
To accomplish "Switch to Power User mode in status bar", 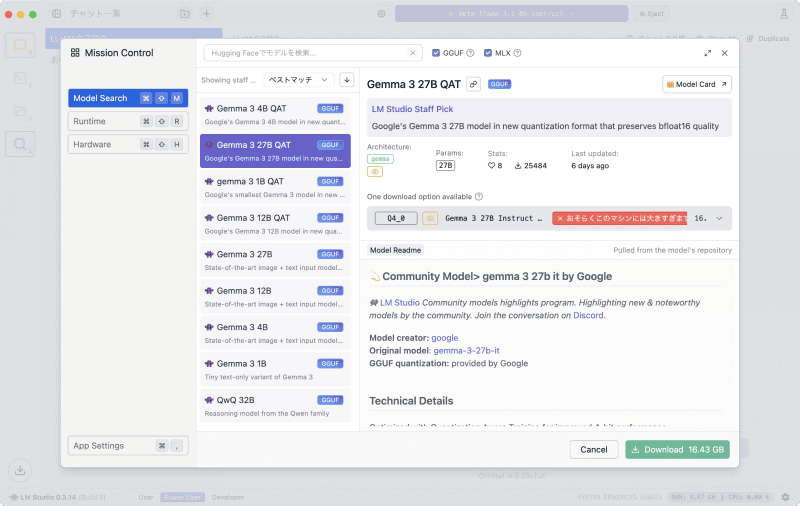I will pyautogui.click(x=183, y=497).
